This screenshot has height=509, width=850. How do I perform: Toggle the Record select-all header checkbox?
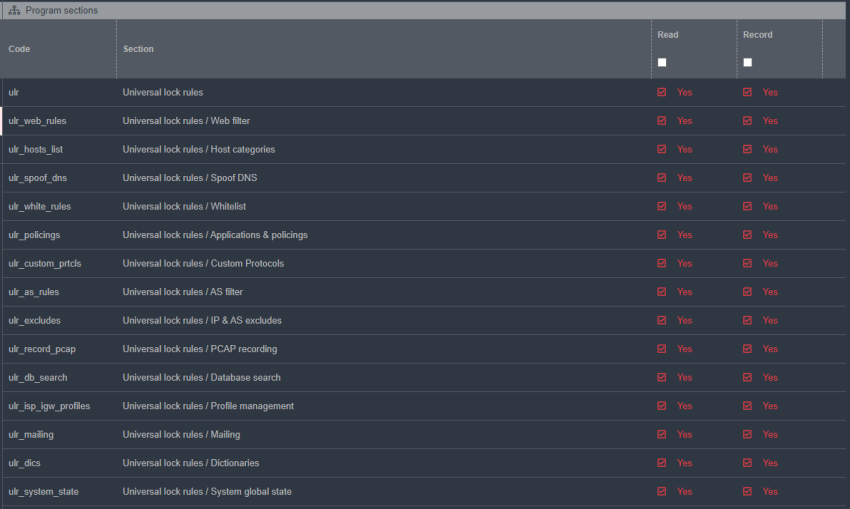point(748,62)
